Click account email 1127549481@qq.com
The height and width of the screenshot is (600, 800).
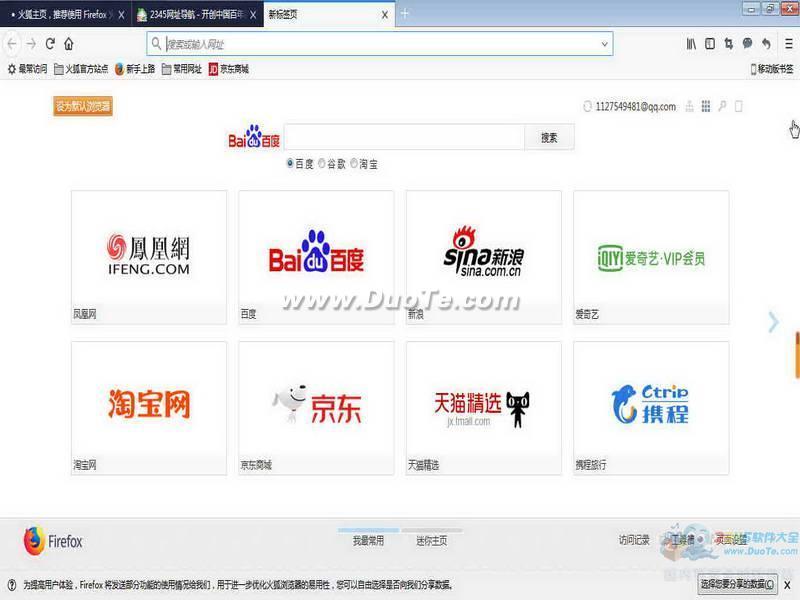636,106
